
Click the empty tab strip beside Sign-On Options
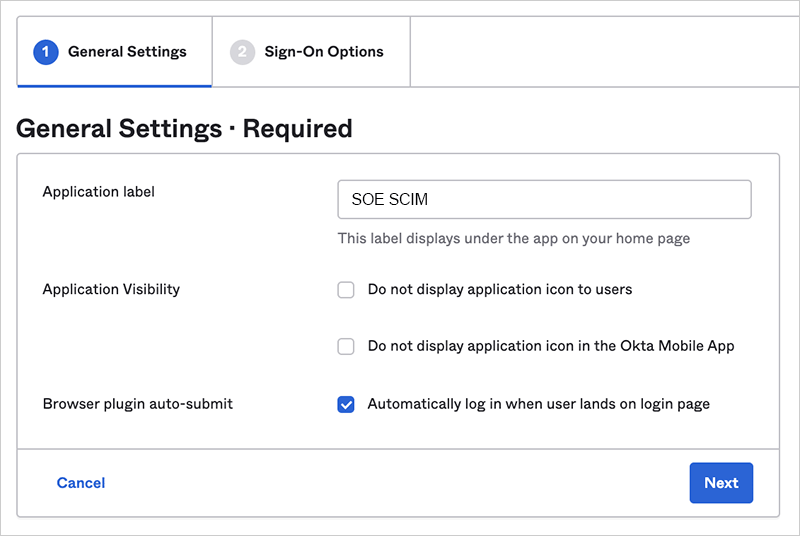600,52
